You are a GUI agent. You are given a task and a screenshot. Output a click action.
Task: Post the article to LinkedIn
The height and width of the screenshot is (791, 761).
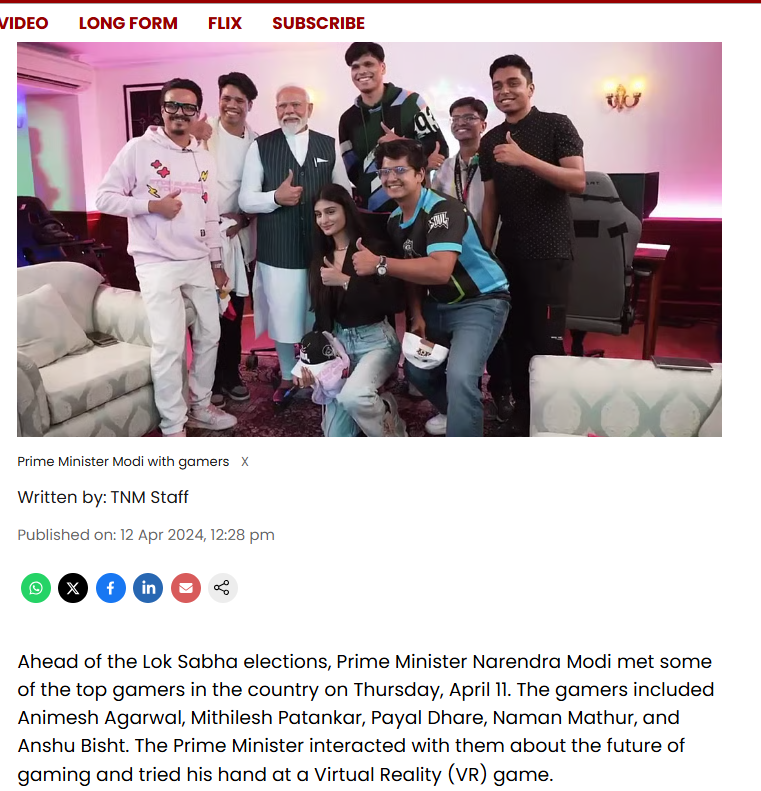148,588
